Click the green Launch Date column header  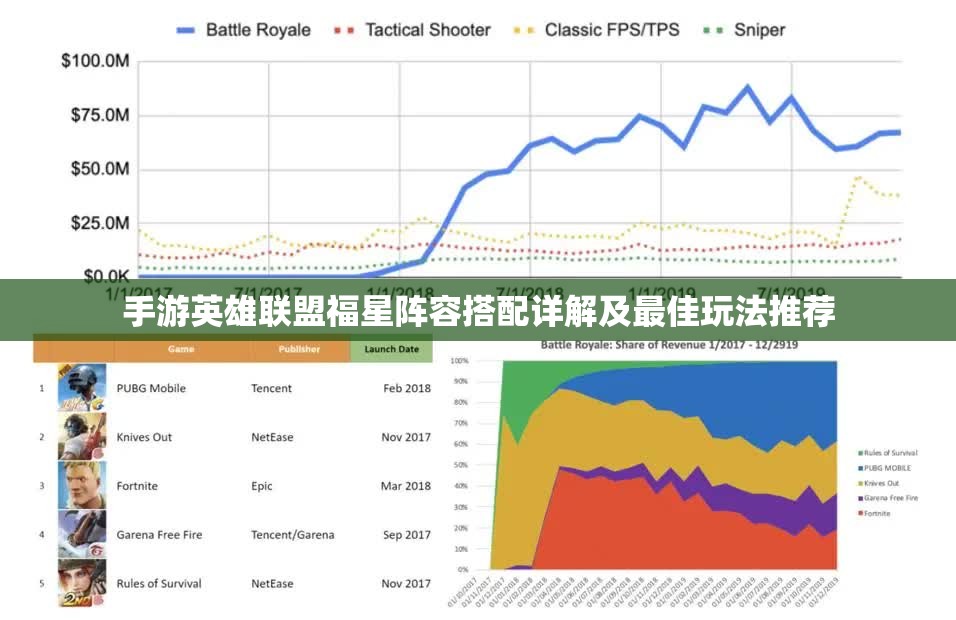(x=391, y=349)
